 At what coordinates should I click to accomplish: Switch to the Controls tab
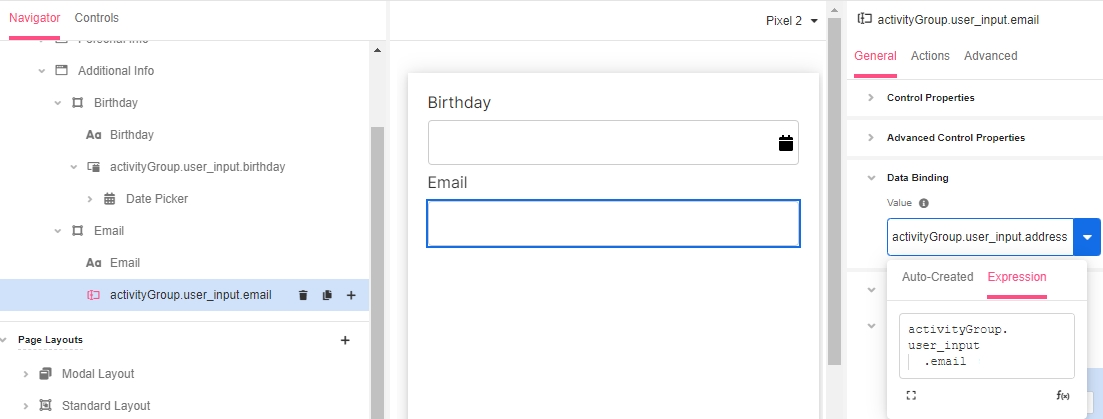[96, 18]
